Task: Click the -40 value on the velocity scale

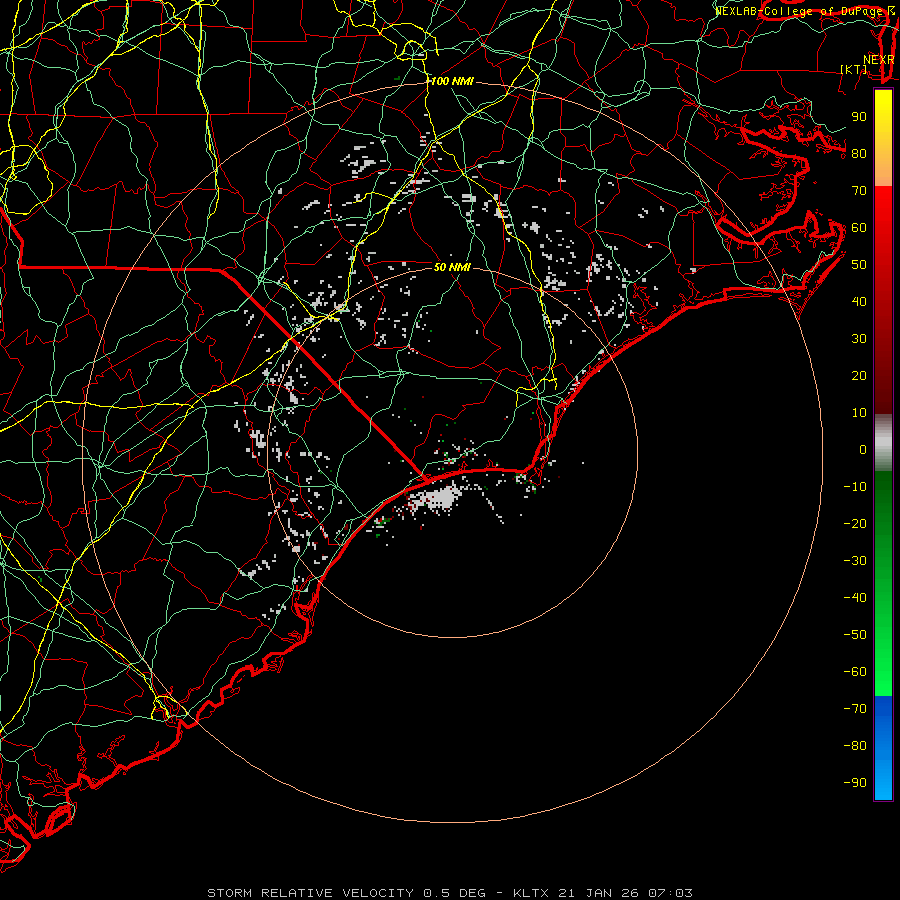Action: (855, 598)
